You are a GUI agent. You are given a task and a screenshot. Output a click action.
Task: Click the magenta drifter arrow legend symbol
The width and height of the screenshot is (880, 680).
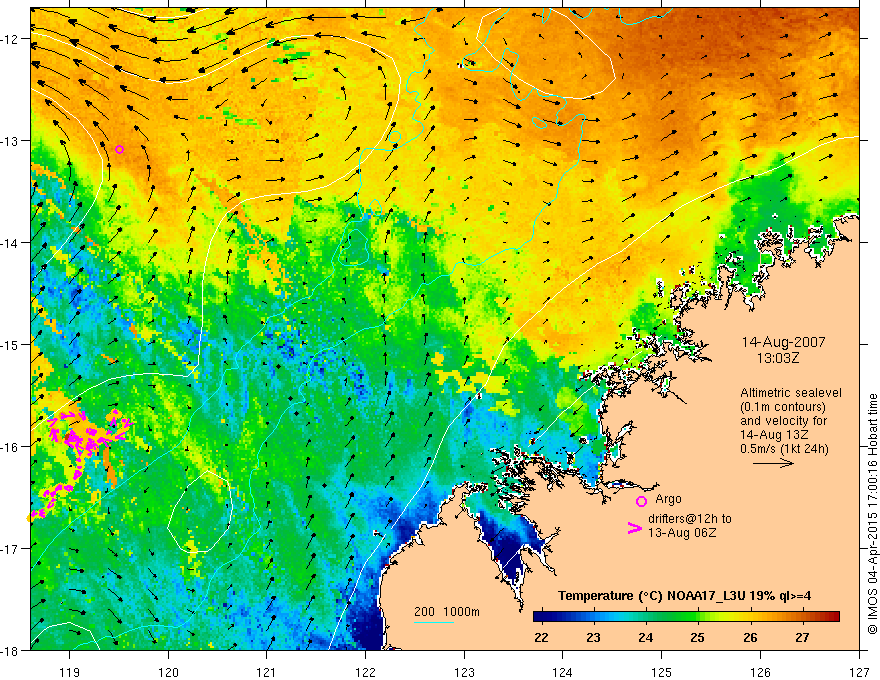click(x=634, y=527)
